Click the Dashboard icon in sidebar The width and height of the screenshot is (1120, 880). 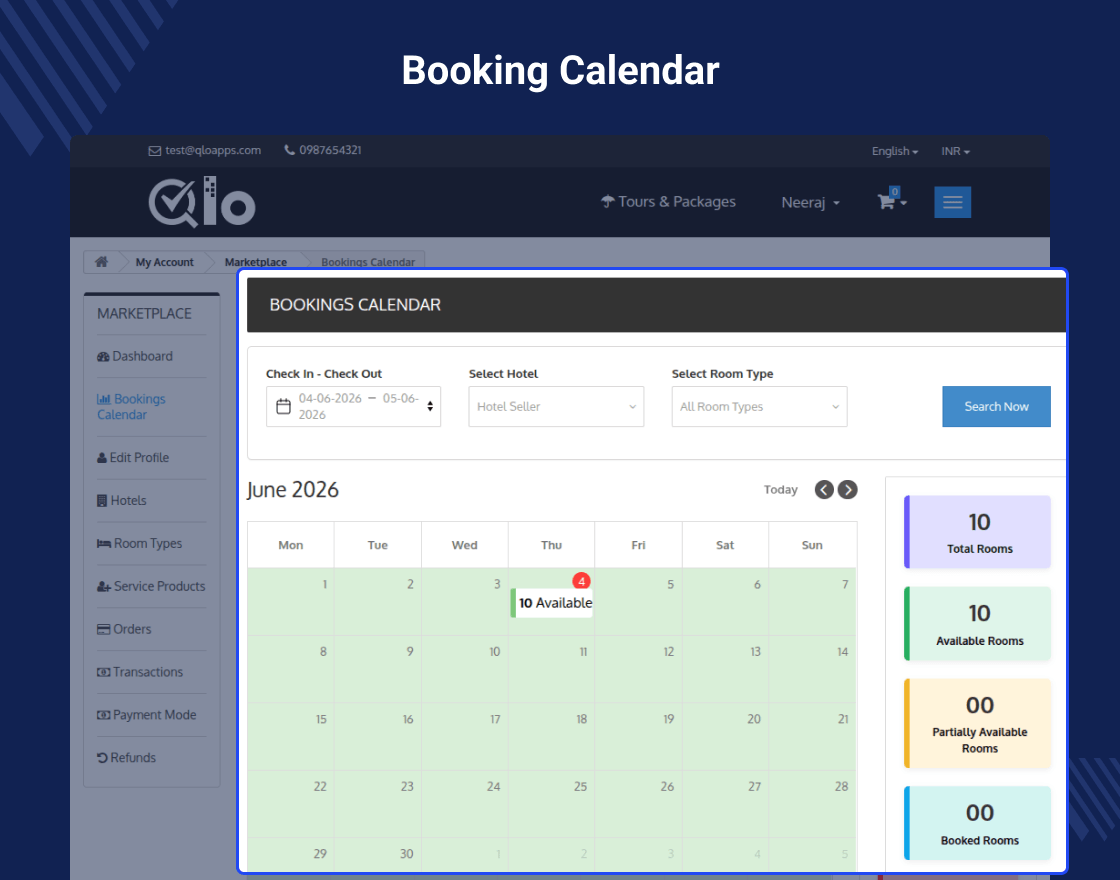tap(103, 356)
